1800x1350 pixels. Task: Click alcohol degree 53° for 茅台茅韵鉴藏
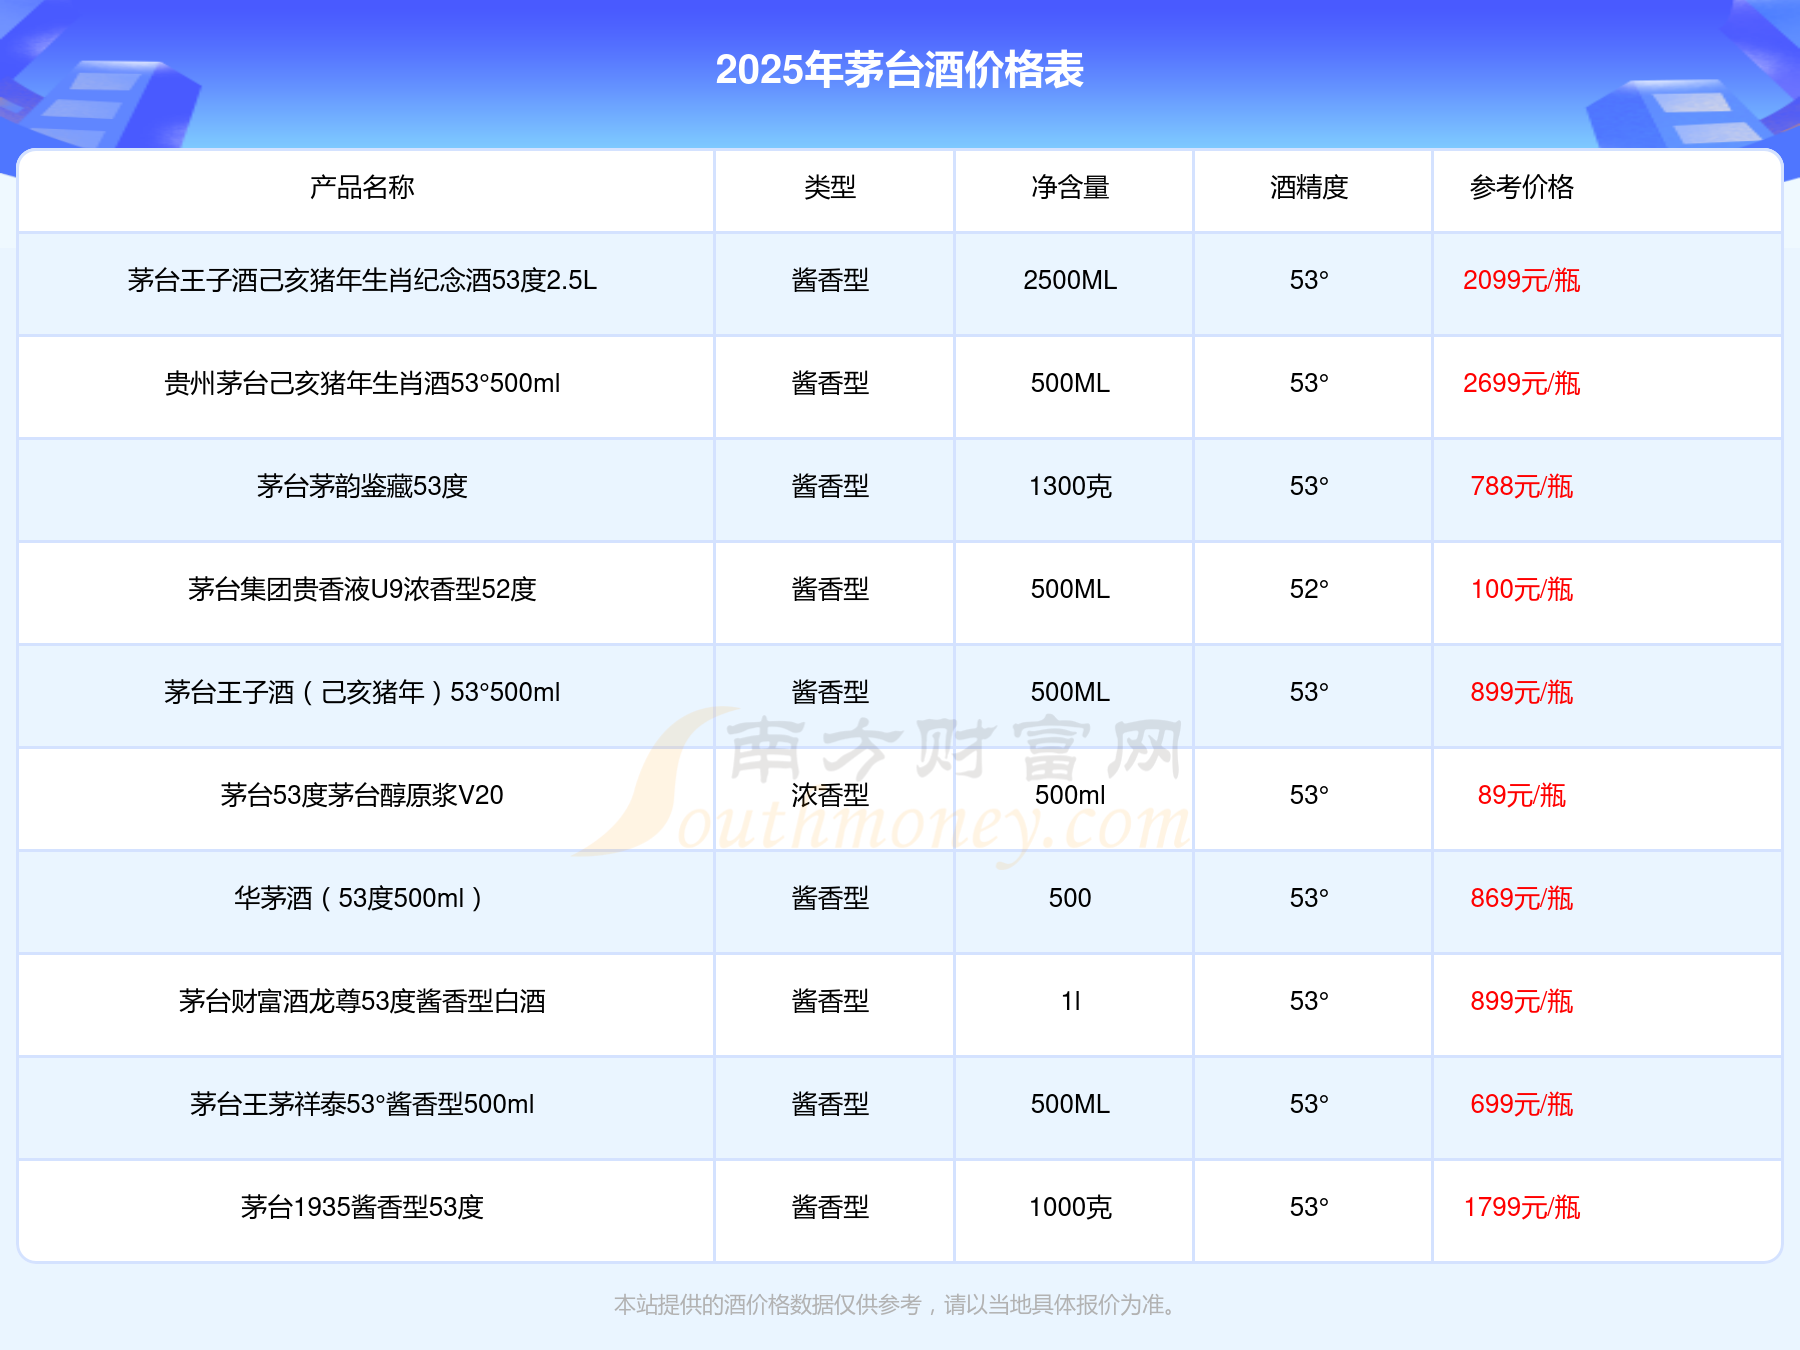click(x=1309, y=486)
